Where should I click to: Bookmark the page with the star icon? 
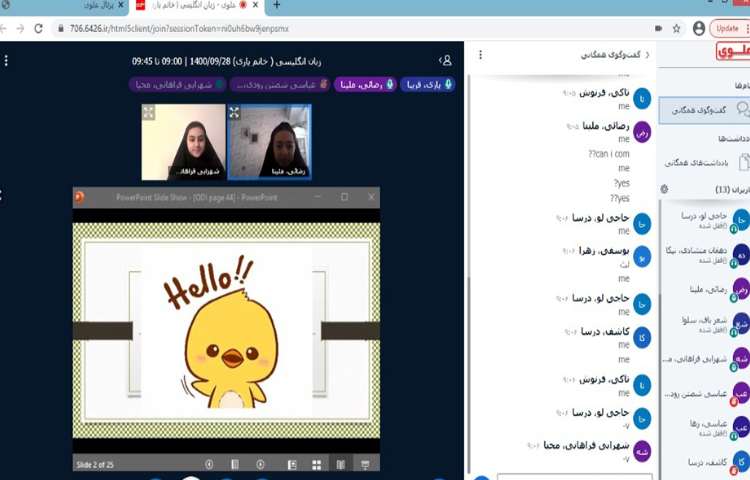tap(676, 29)
